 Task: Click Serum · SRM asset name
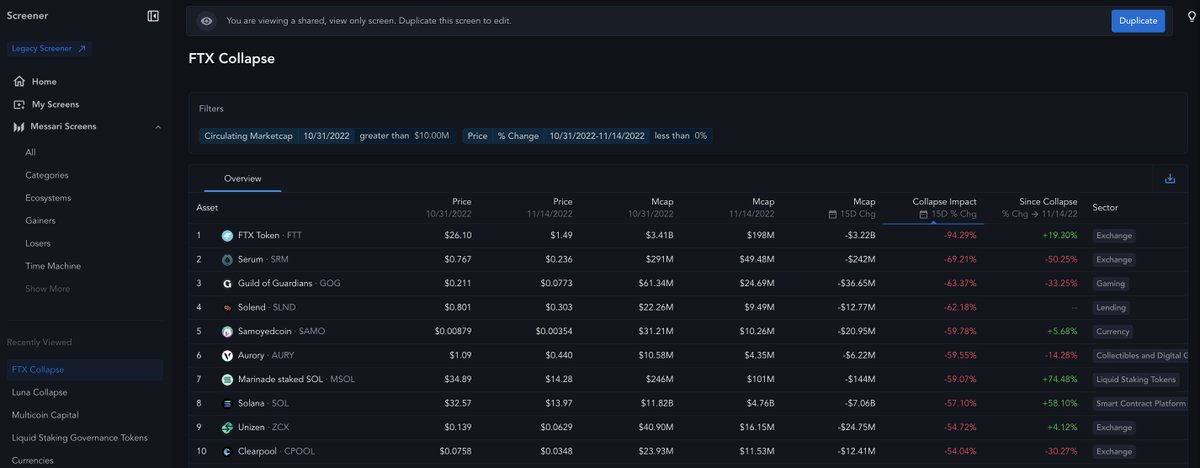(x=265, y=260)
